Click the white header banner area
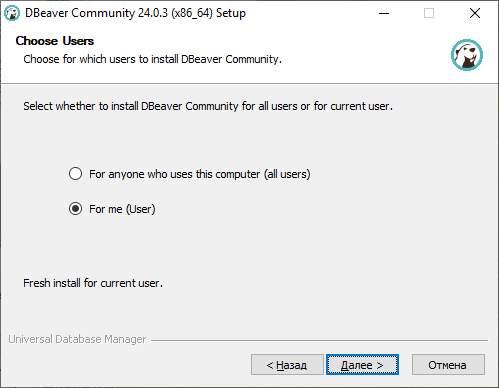This screenshot has height=388, width=499. click(x=249, y=55)
